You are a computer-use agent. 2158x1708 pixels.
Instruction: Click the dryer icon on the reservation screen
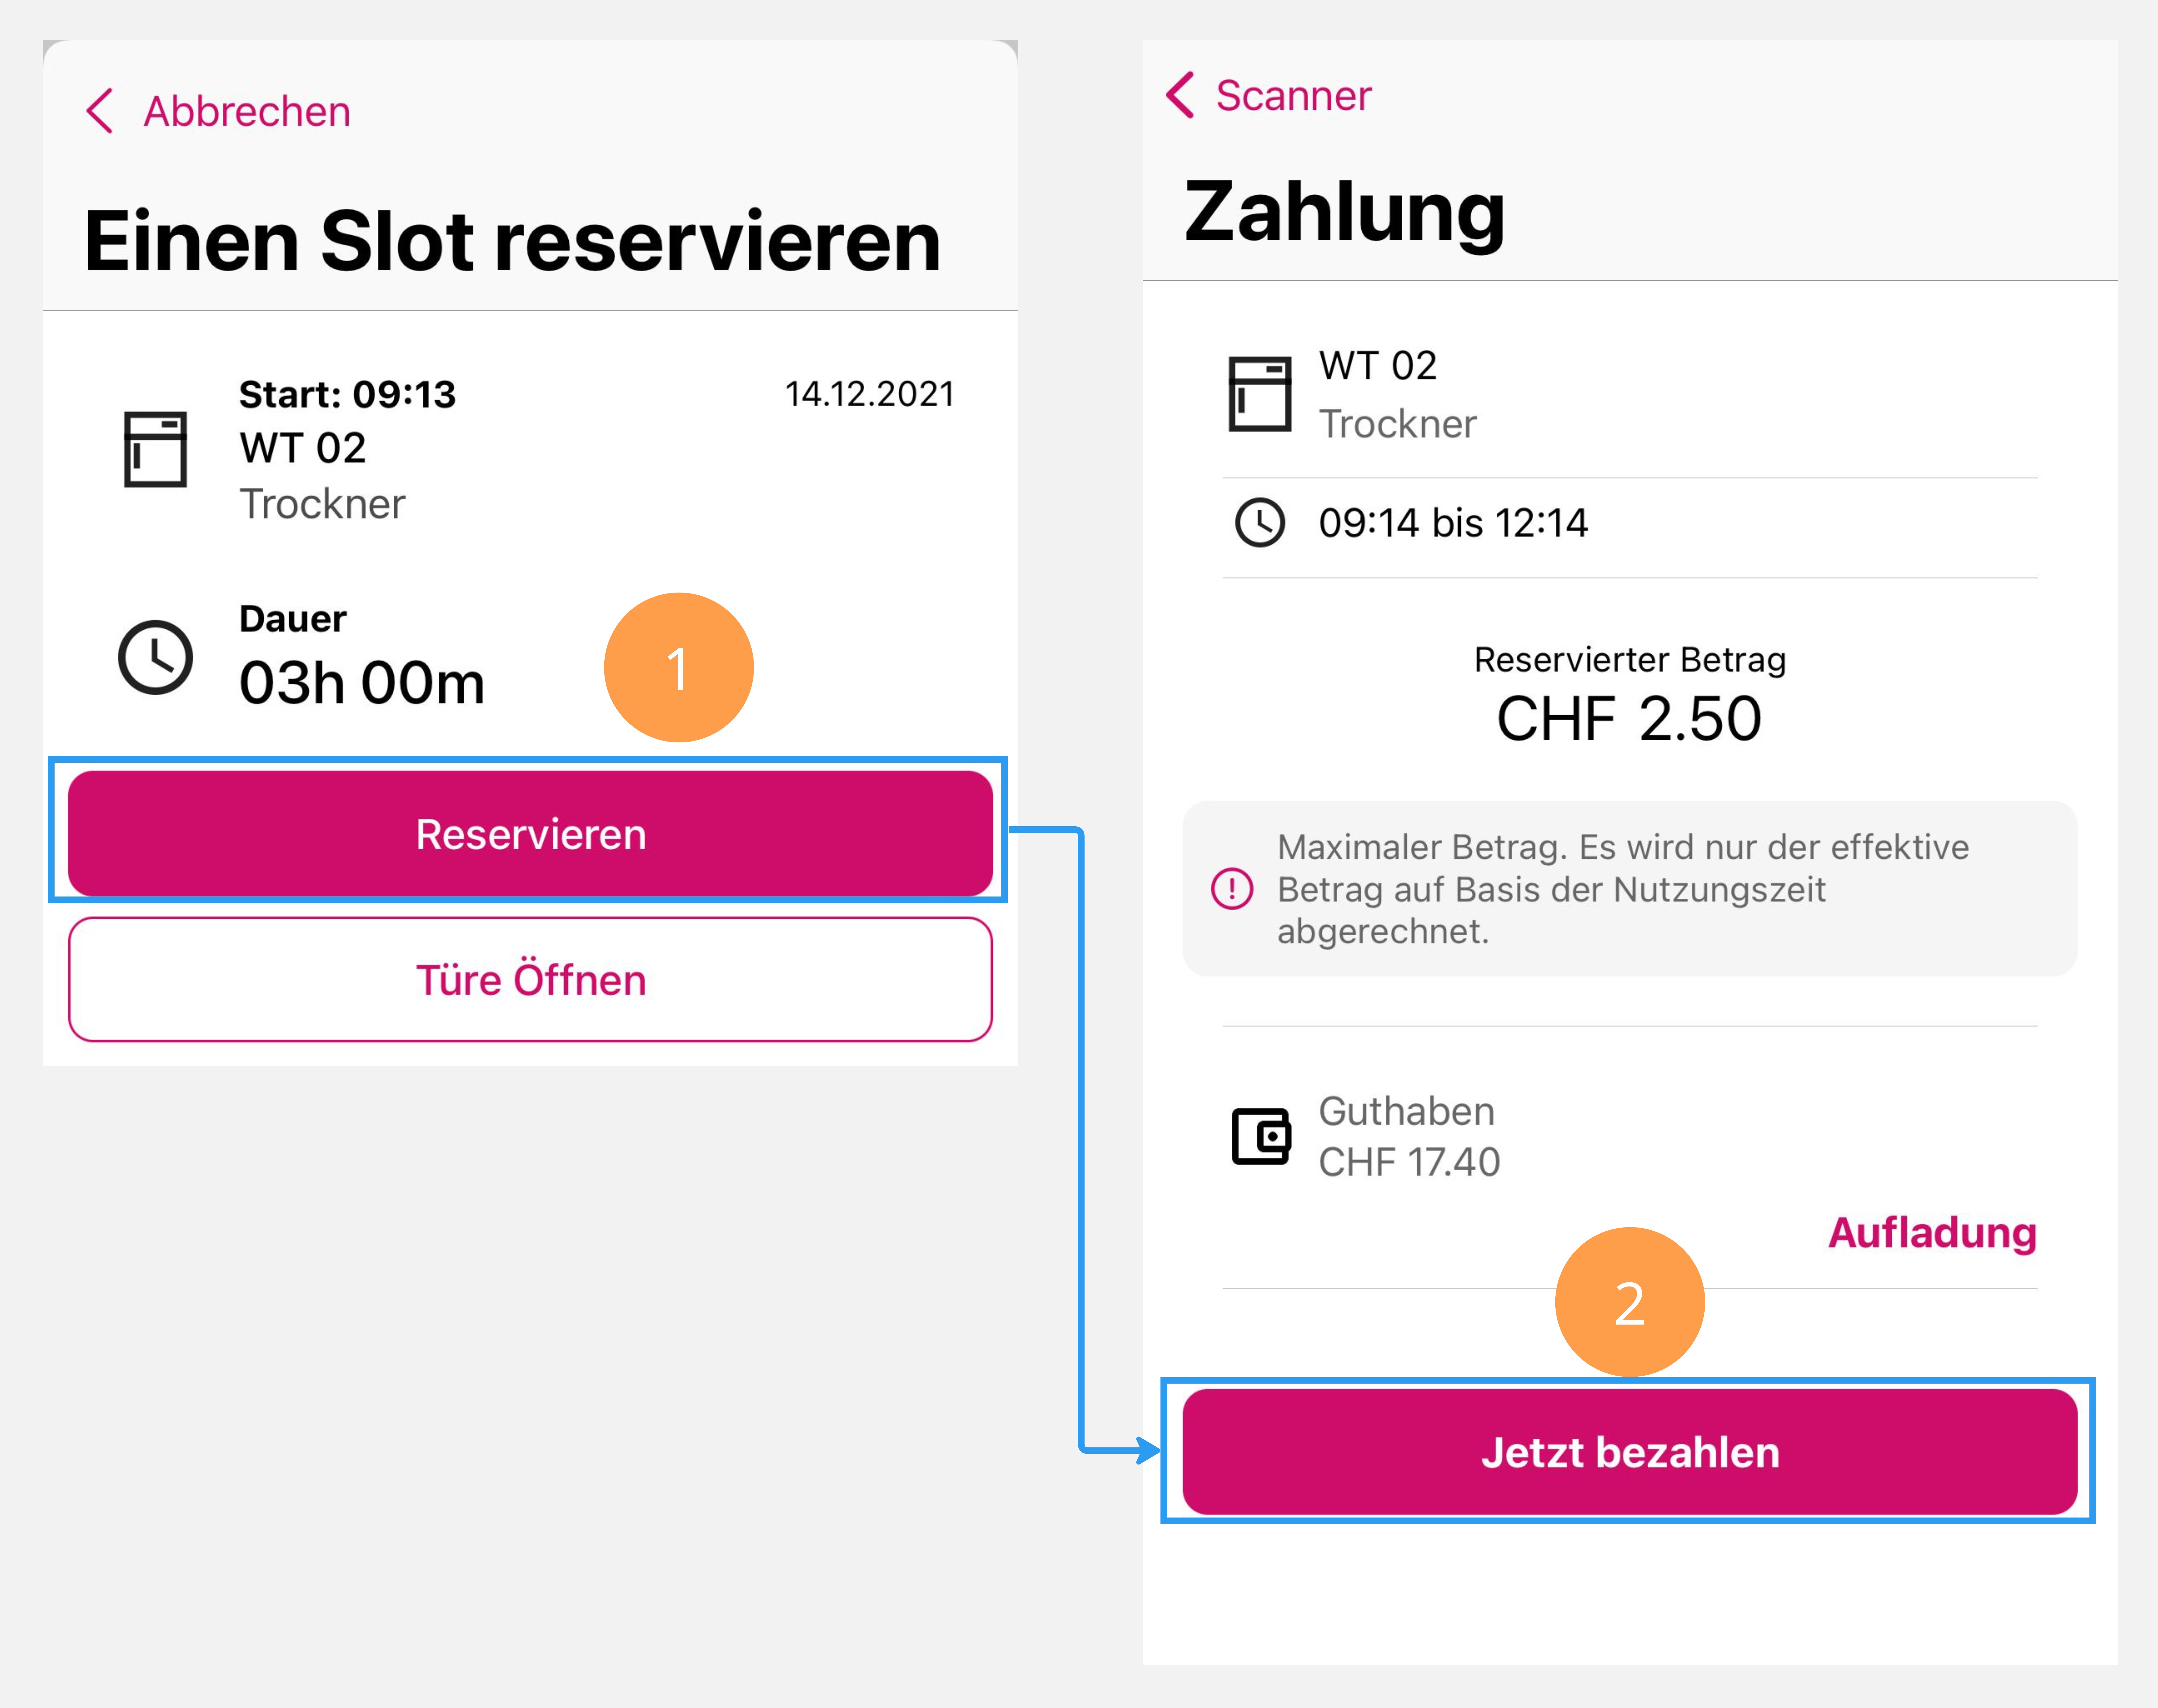tap(155, 449)
